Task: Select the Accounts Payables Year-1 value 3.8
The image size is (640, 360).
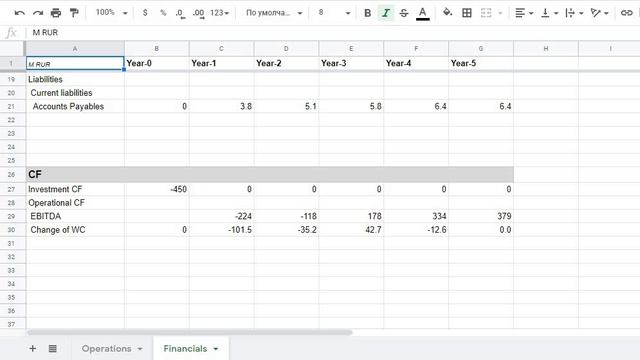Action: click(x=222, y=107)
